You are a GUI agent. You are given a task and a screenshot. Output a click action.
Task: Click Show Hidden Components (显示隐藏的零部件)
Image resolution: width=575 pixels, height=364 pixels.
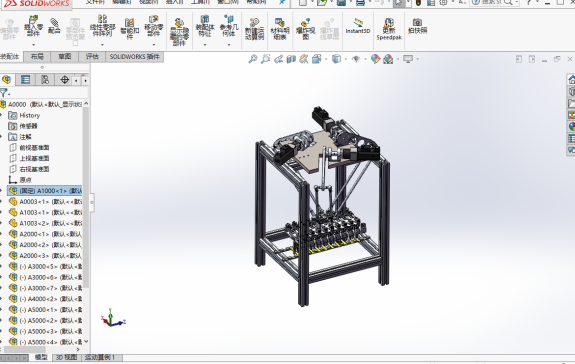point(179,32)
